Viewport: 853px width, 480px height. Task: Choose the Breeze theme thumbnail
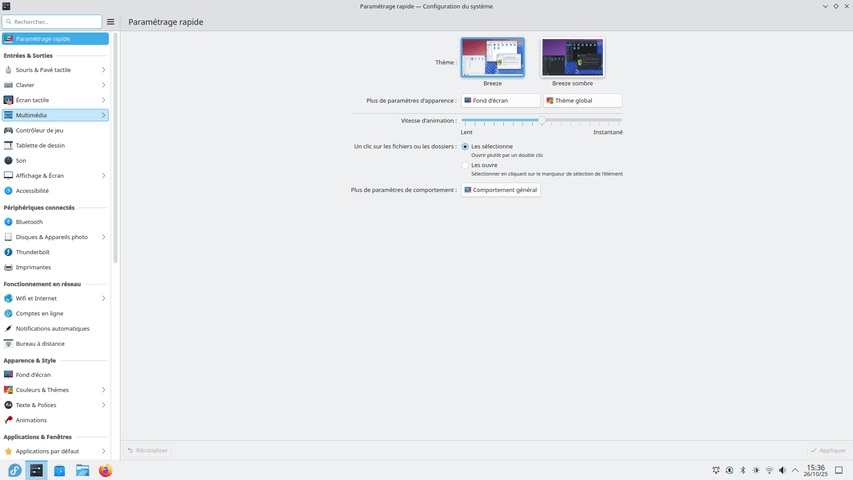point(493,57)
